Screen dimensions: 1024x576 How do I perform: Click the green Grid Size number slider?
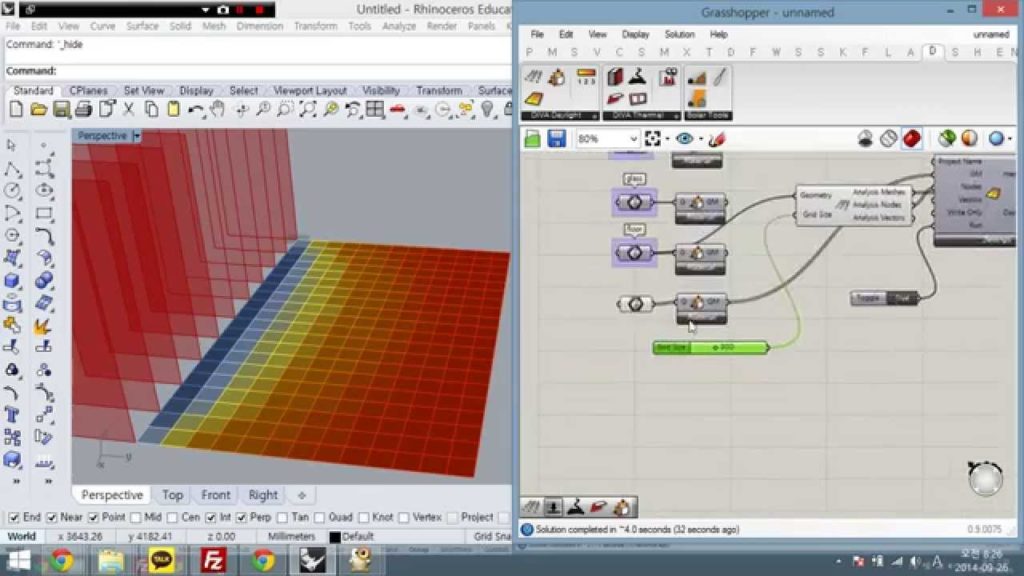pos(710,347)
